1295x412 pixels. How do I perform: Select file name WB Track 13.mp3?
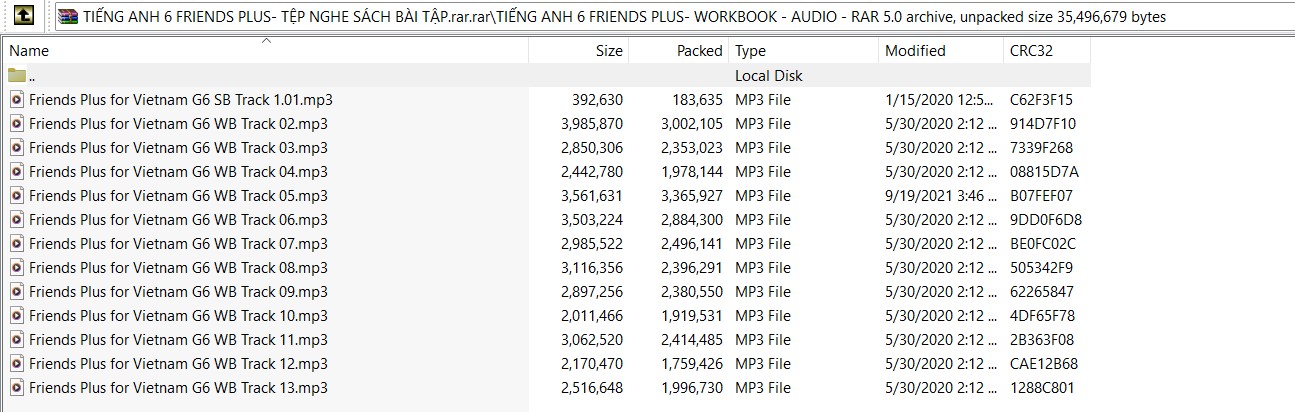pos(178,387)
